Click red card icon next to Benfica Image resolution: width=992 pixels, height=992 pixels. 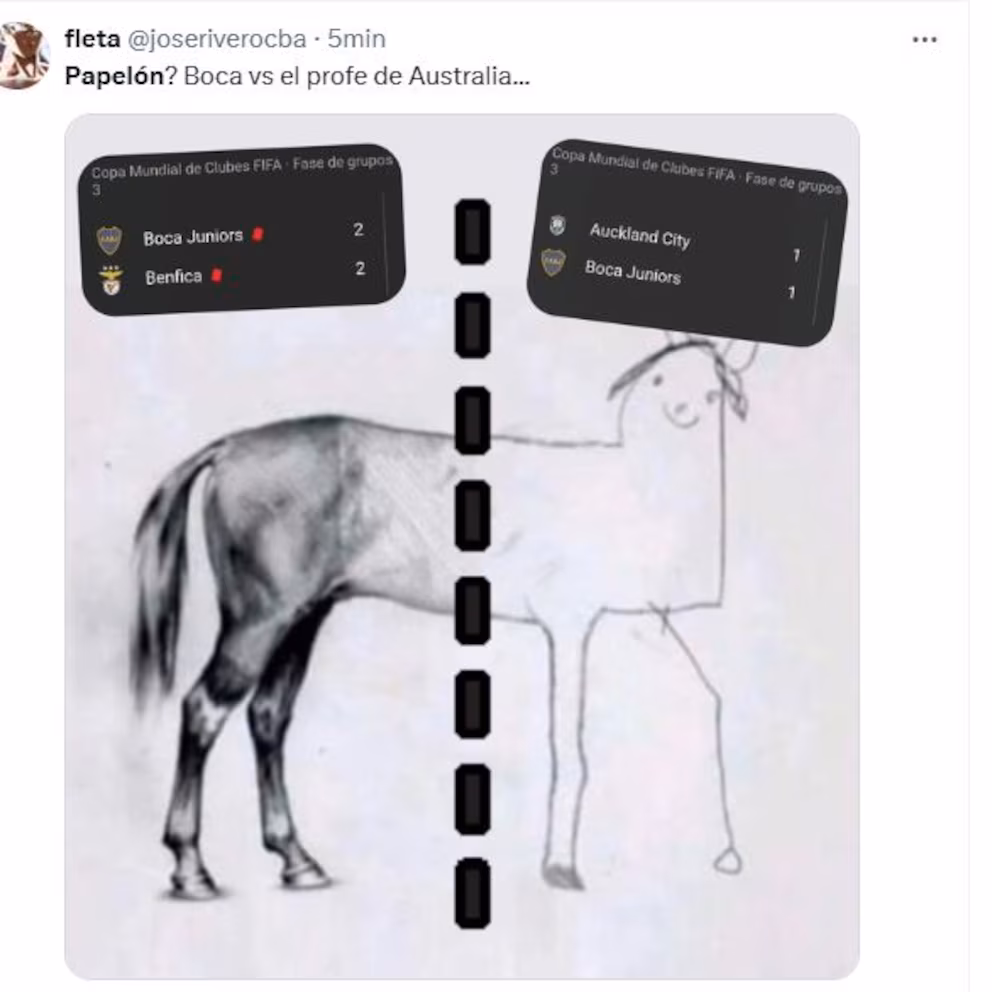click(216, 275)
